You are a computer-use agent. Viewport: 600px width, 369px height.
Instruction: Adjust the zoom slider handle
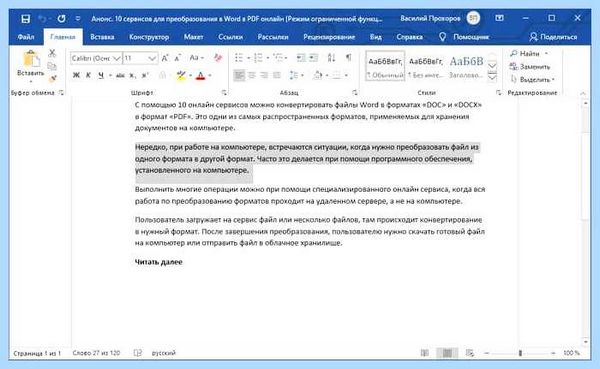[520, 353]
